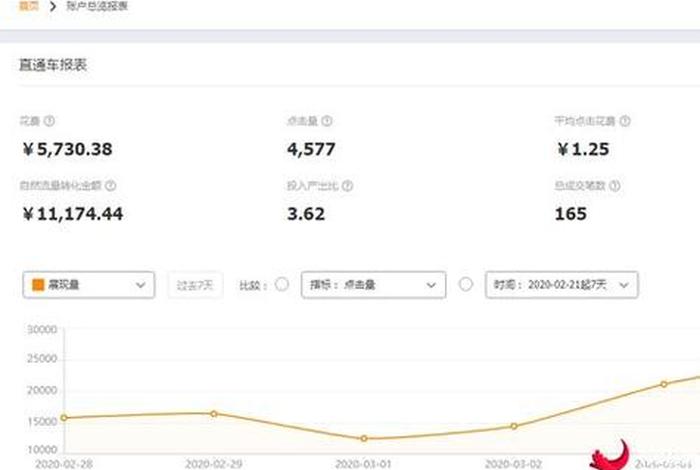Image resolution: width=700 pixels, height=470 pixels.
Task: Open the 展现量 metric dropdown
Action: click(88, 284)
